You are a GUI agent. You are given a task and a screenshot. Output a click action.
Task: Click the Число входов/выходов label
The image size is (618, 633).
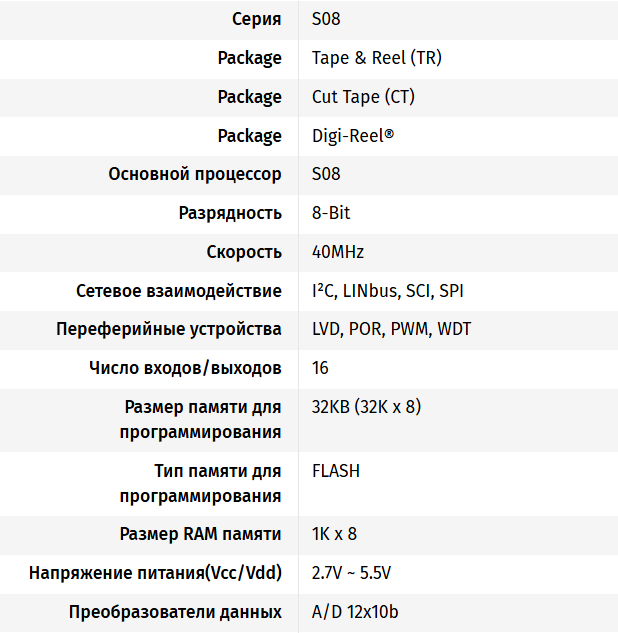(185, 368)
